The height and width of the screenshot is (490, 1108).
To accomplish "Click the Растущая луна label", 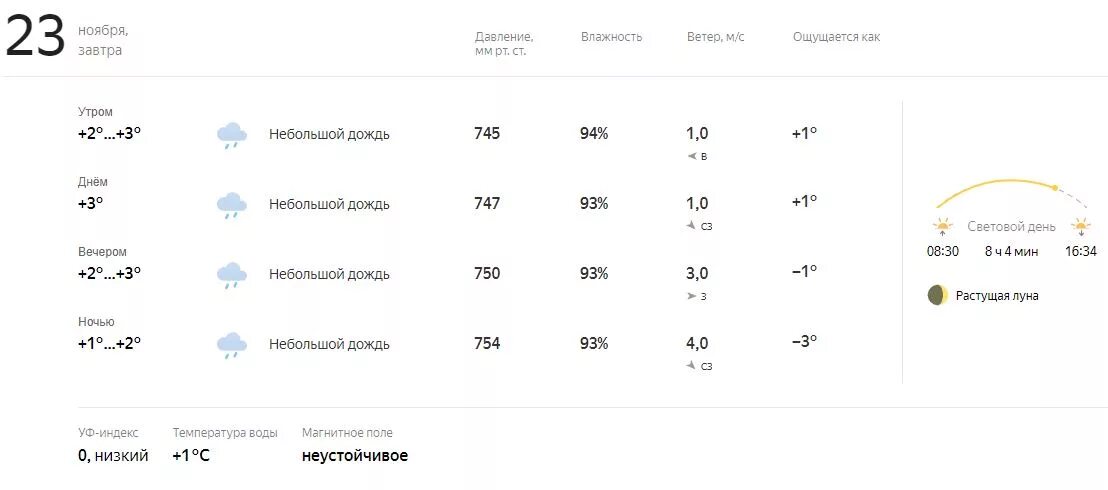I will pyautogui.click(x=997, y=296).
